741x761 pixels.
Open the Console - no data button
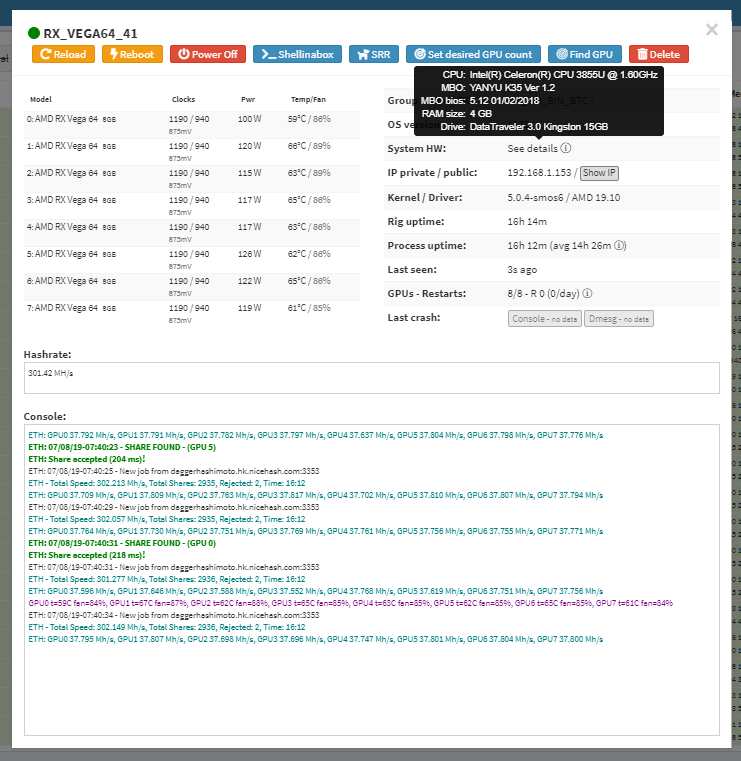544,319
